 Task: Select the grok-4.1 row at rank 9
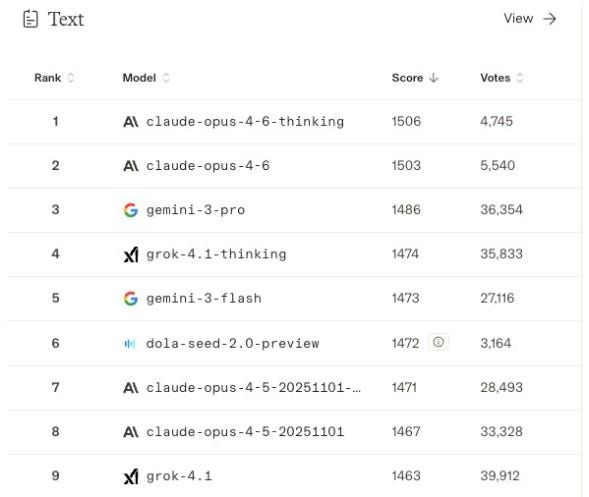[x=294, y=476]
